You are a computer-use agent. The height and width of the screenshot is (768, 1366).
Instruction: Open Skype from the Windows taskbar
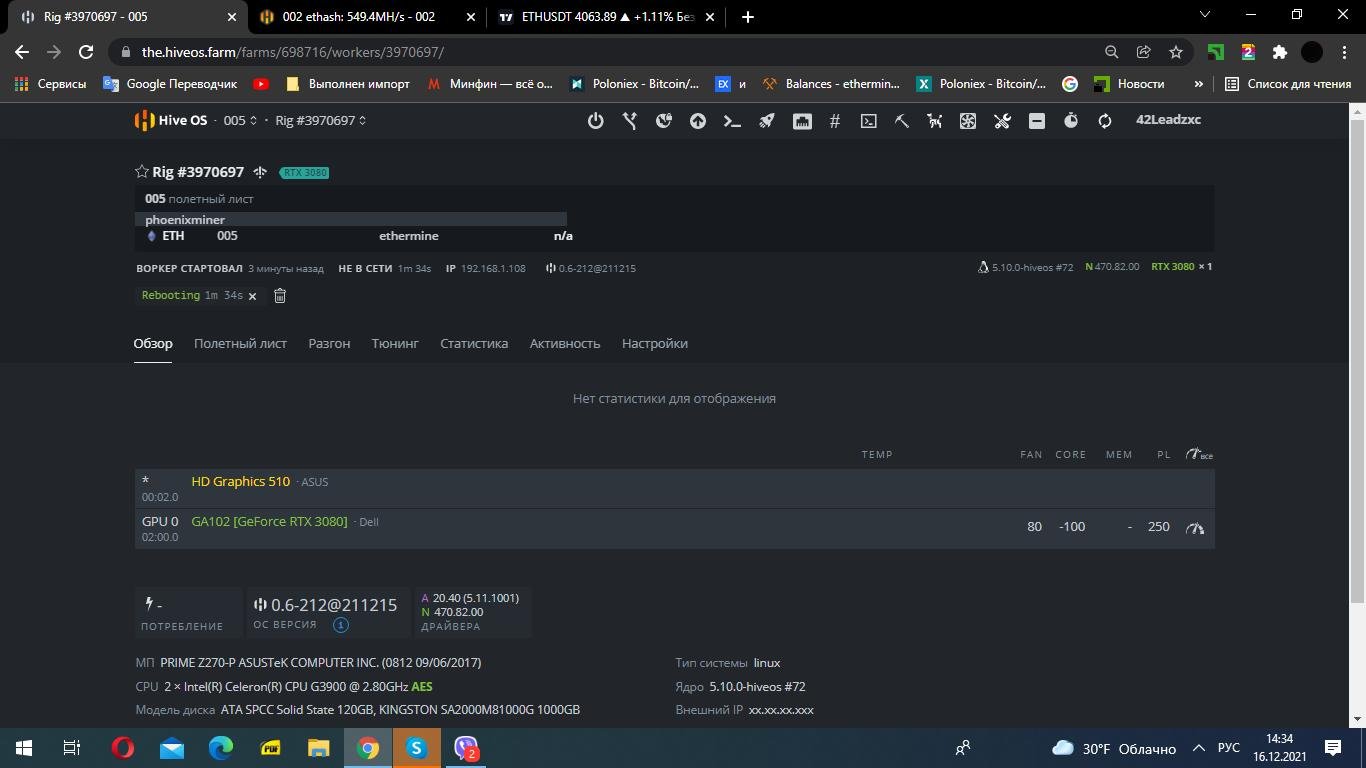[x=416, y=748]
